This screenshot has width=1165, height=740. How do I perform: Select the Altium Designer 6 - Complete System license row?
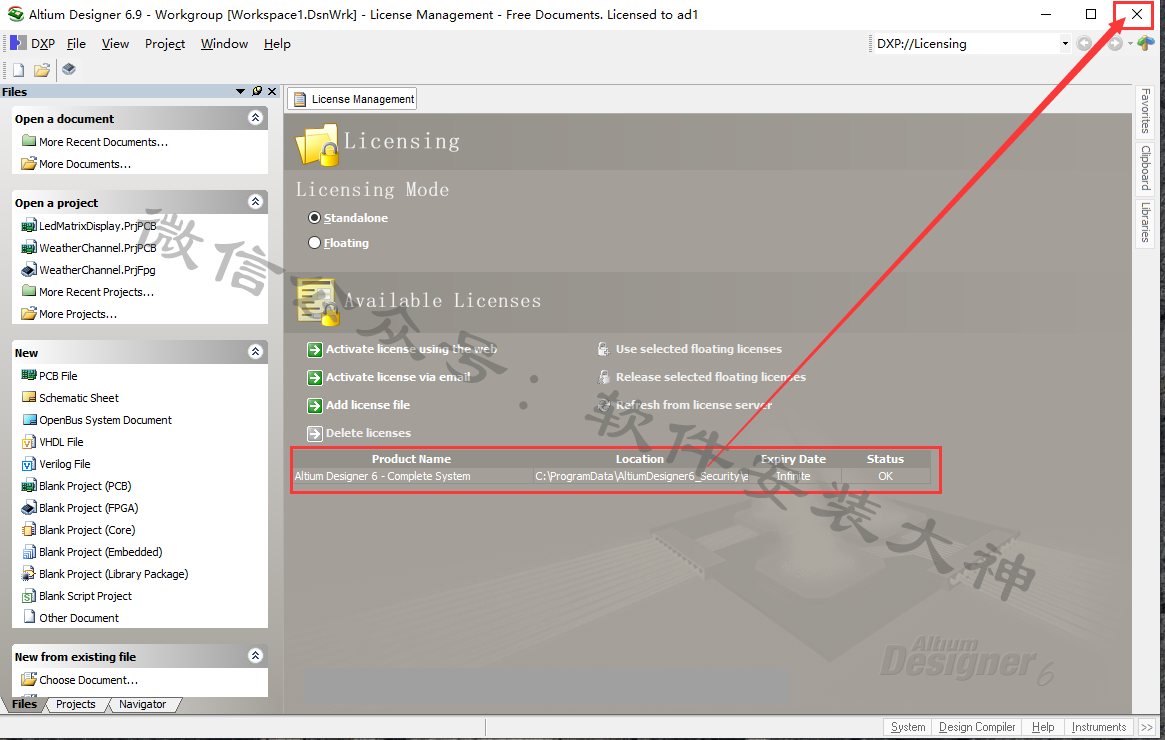point(612,476)
